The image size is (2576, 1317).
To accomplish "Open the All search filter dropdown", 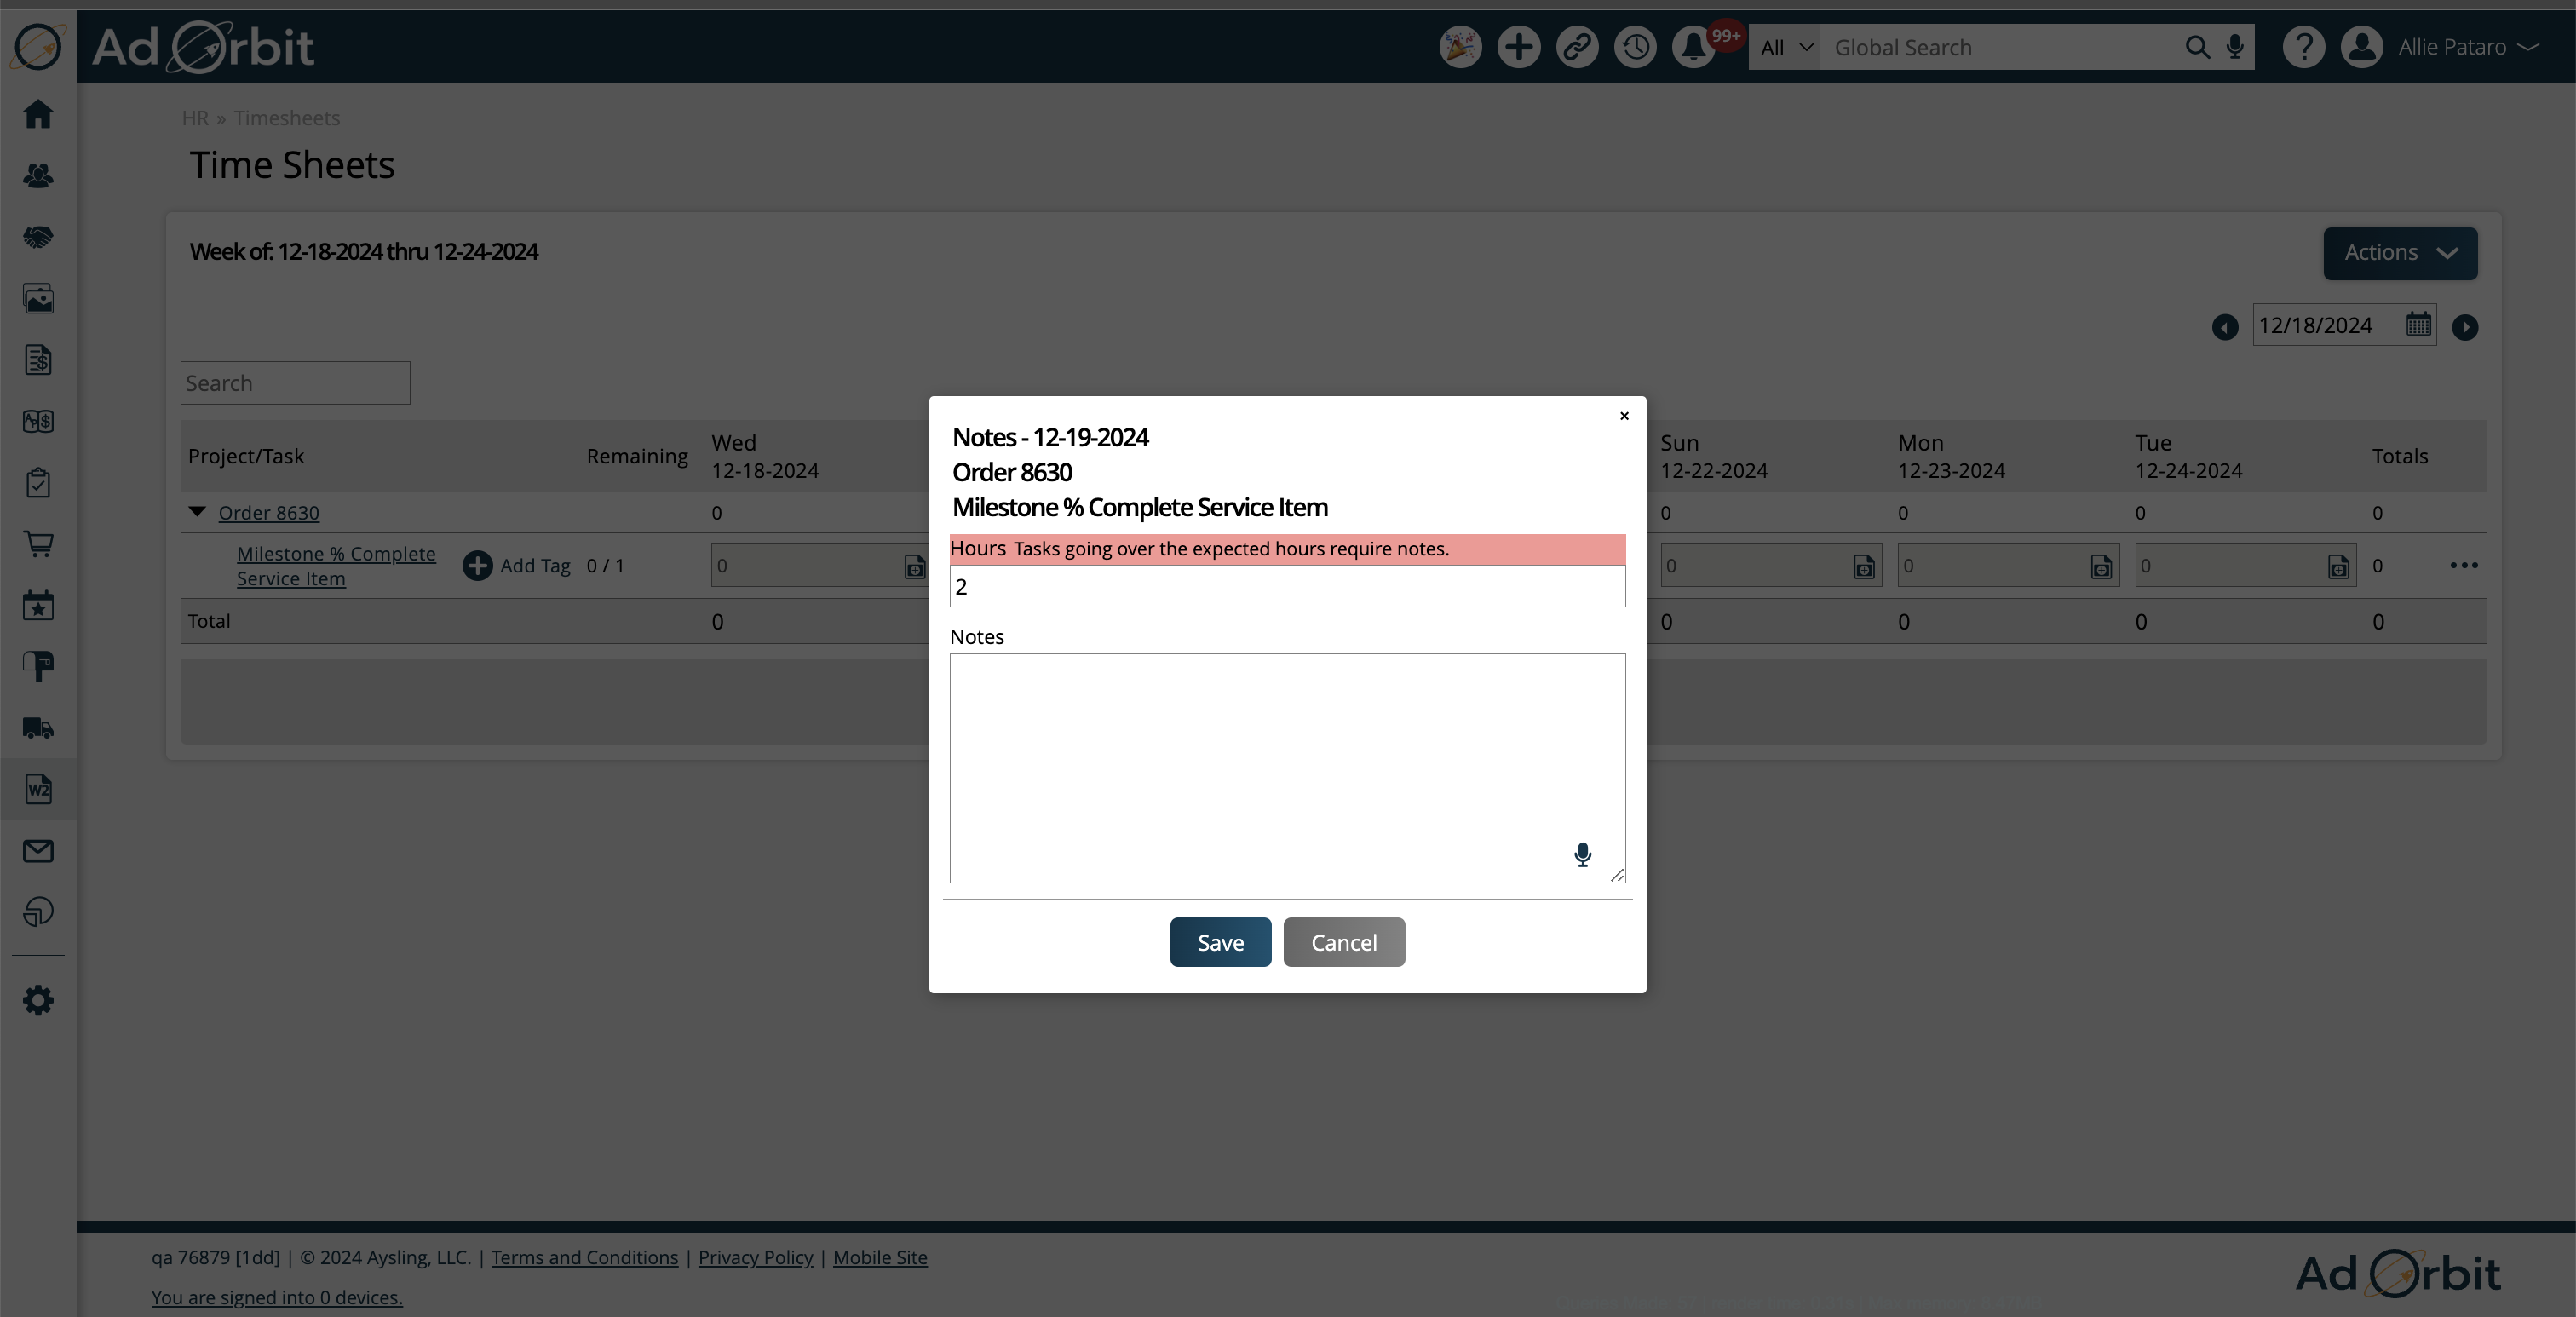I will (x=1785, y=47).
